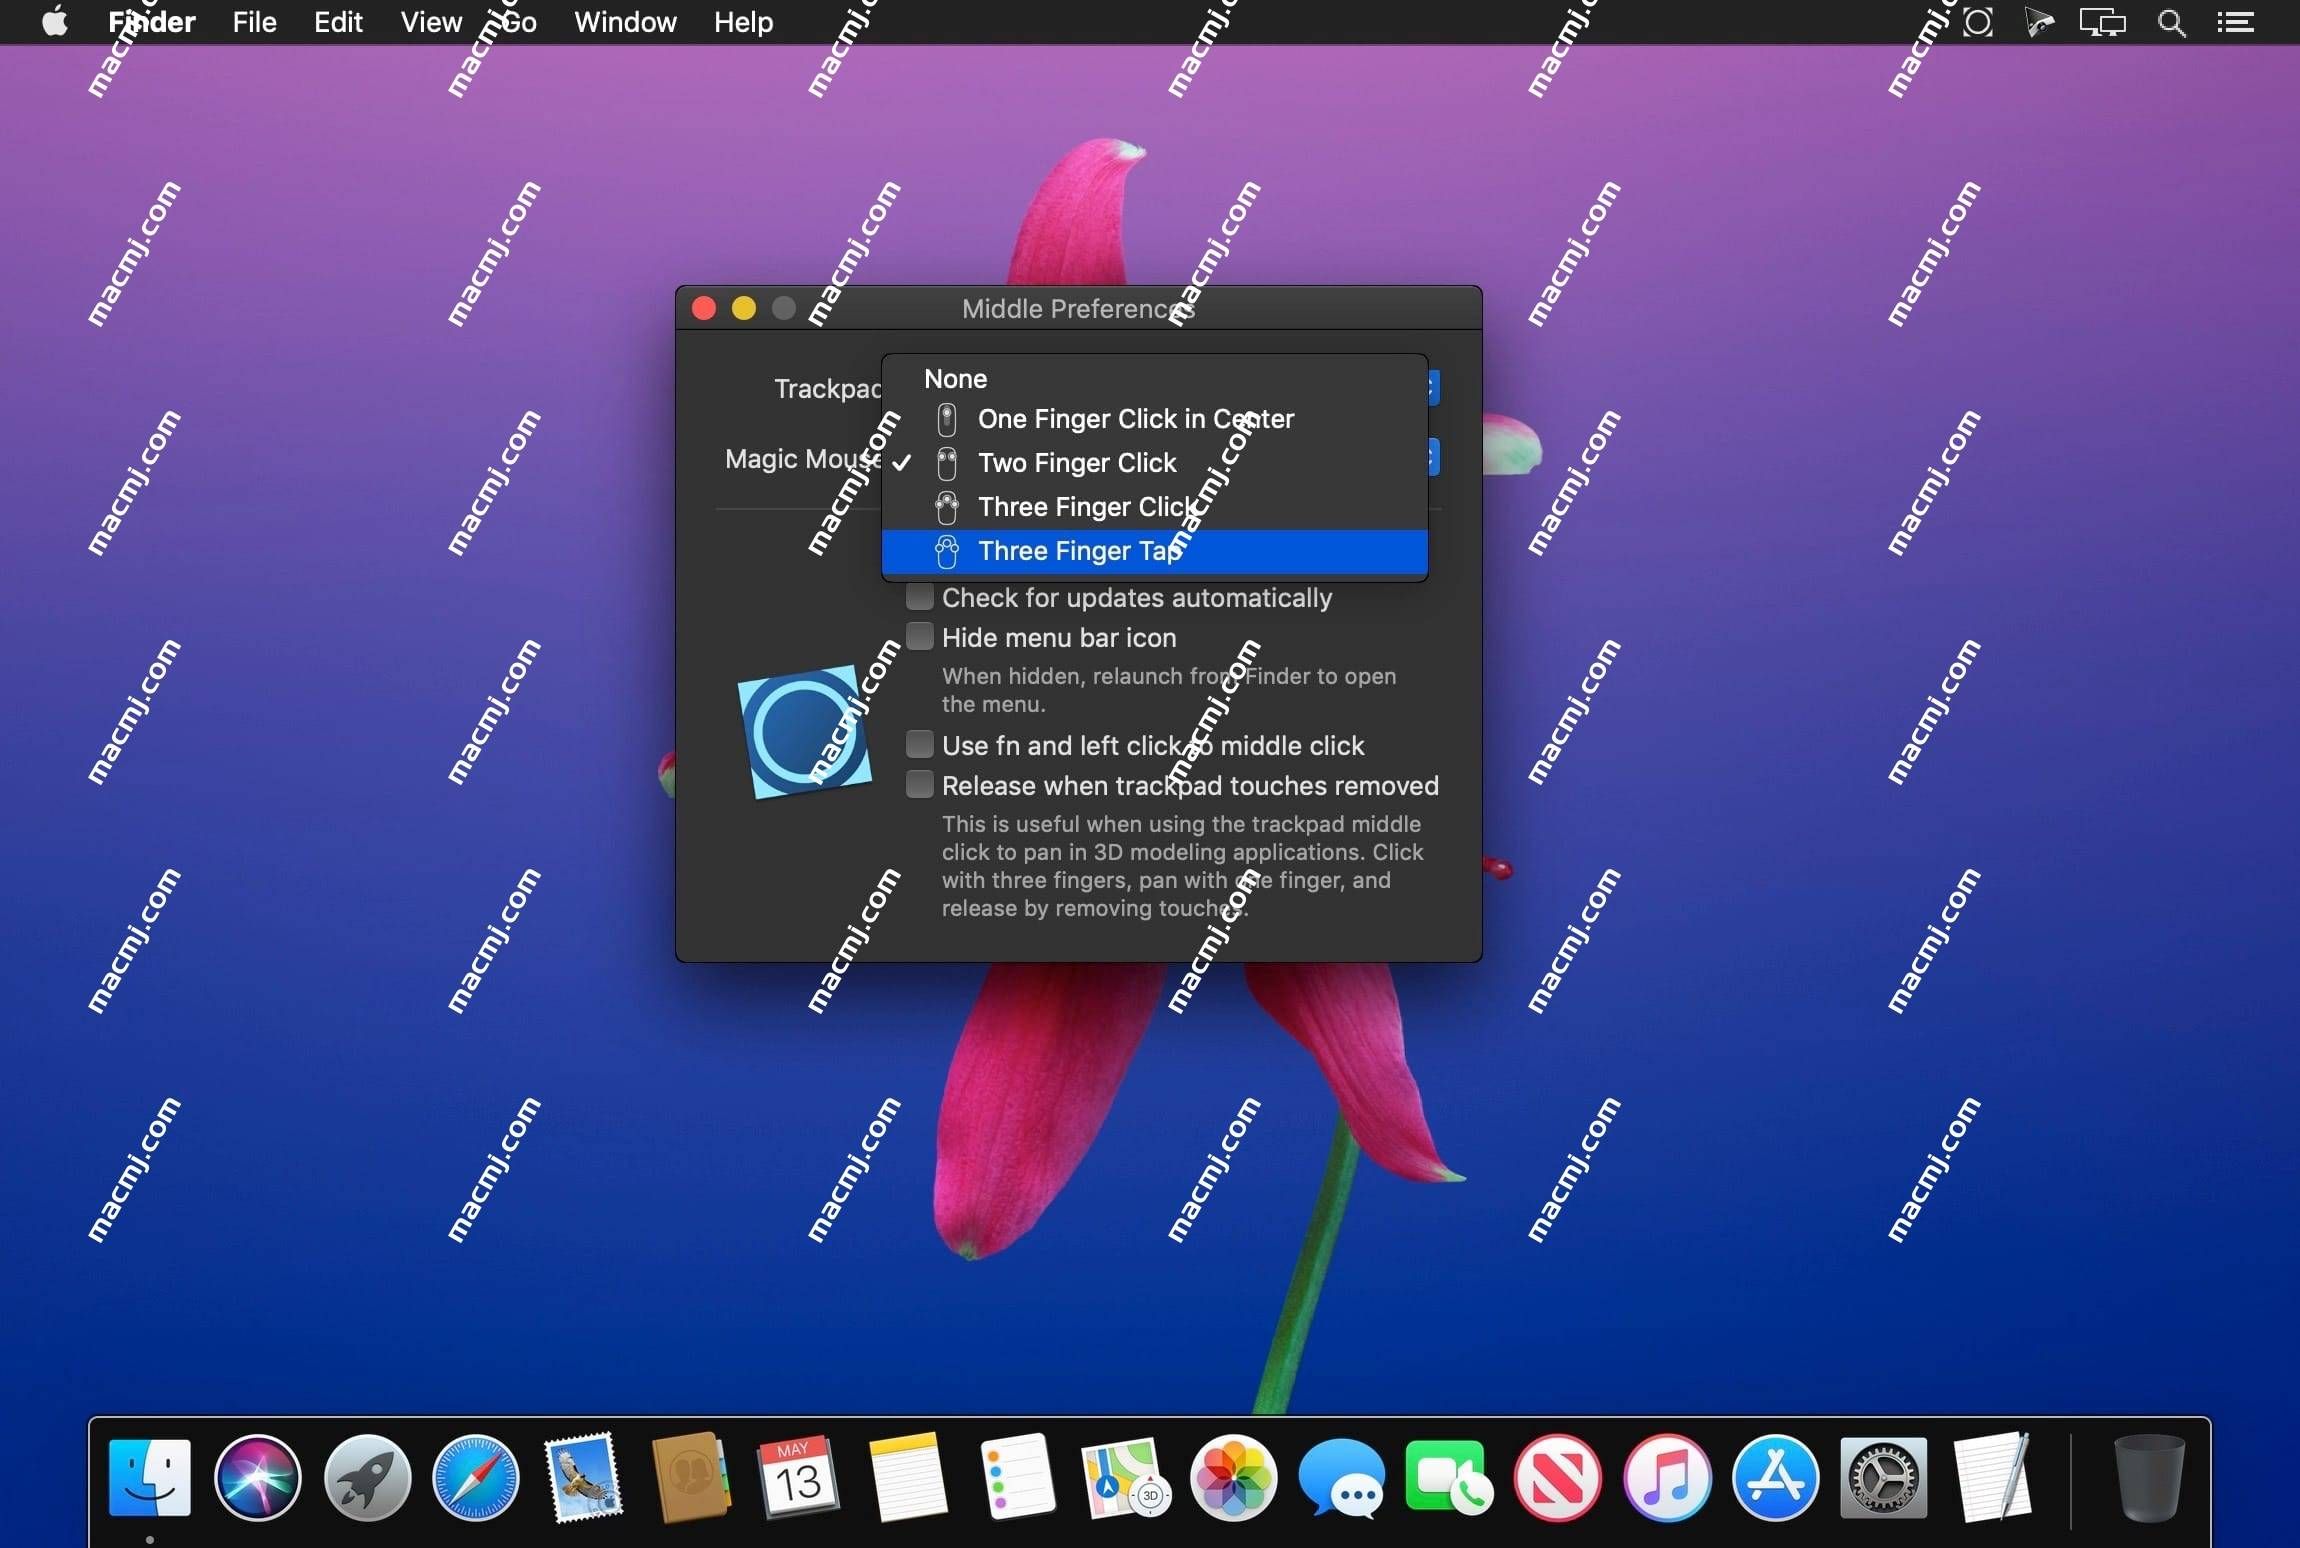Click the arrow icon in menu bar
Viewport: 2300px width, 1548px height.
click(2040, 21)
